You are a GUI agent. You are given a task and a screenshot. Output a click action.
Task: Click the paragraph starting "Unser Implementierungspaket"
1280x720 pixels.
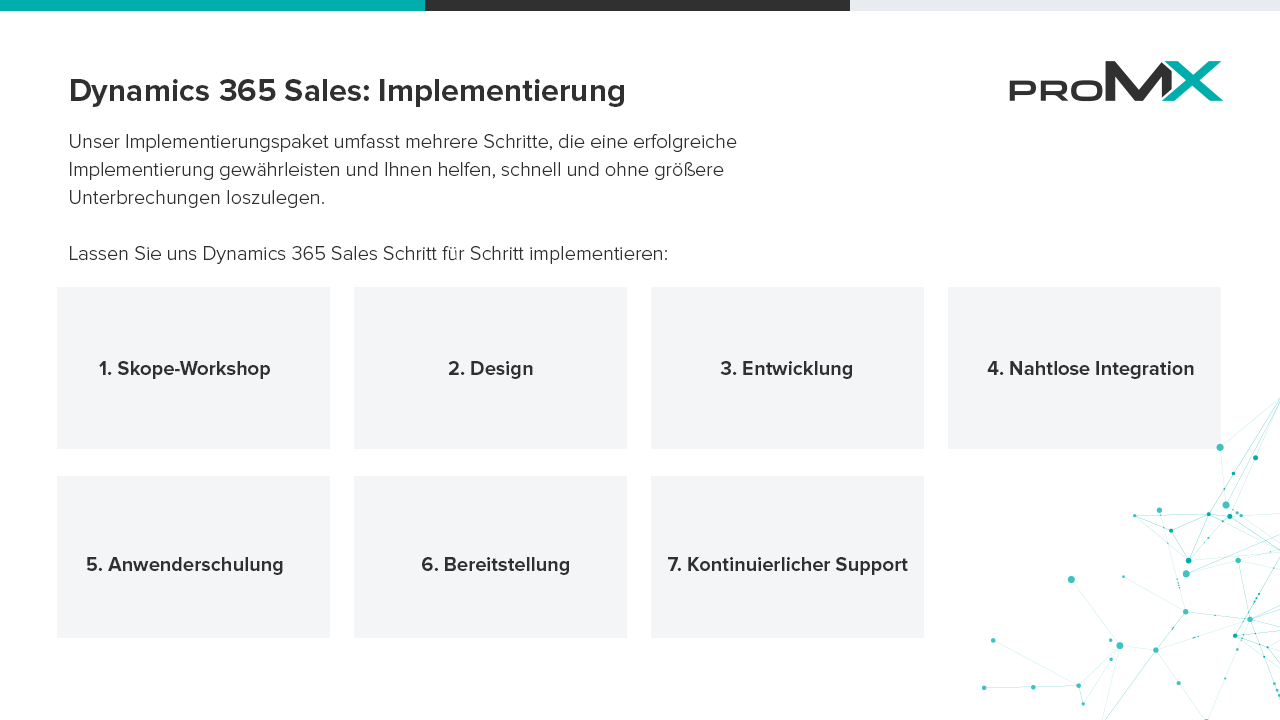(402, 170)
